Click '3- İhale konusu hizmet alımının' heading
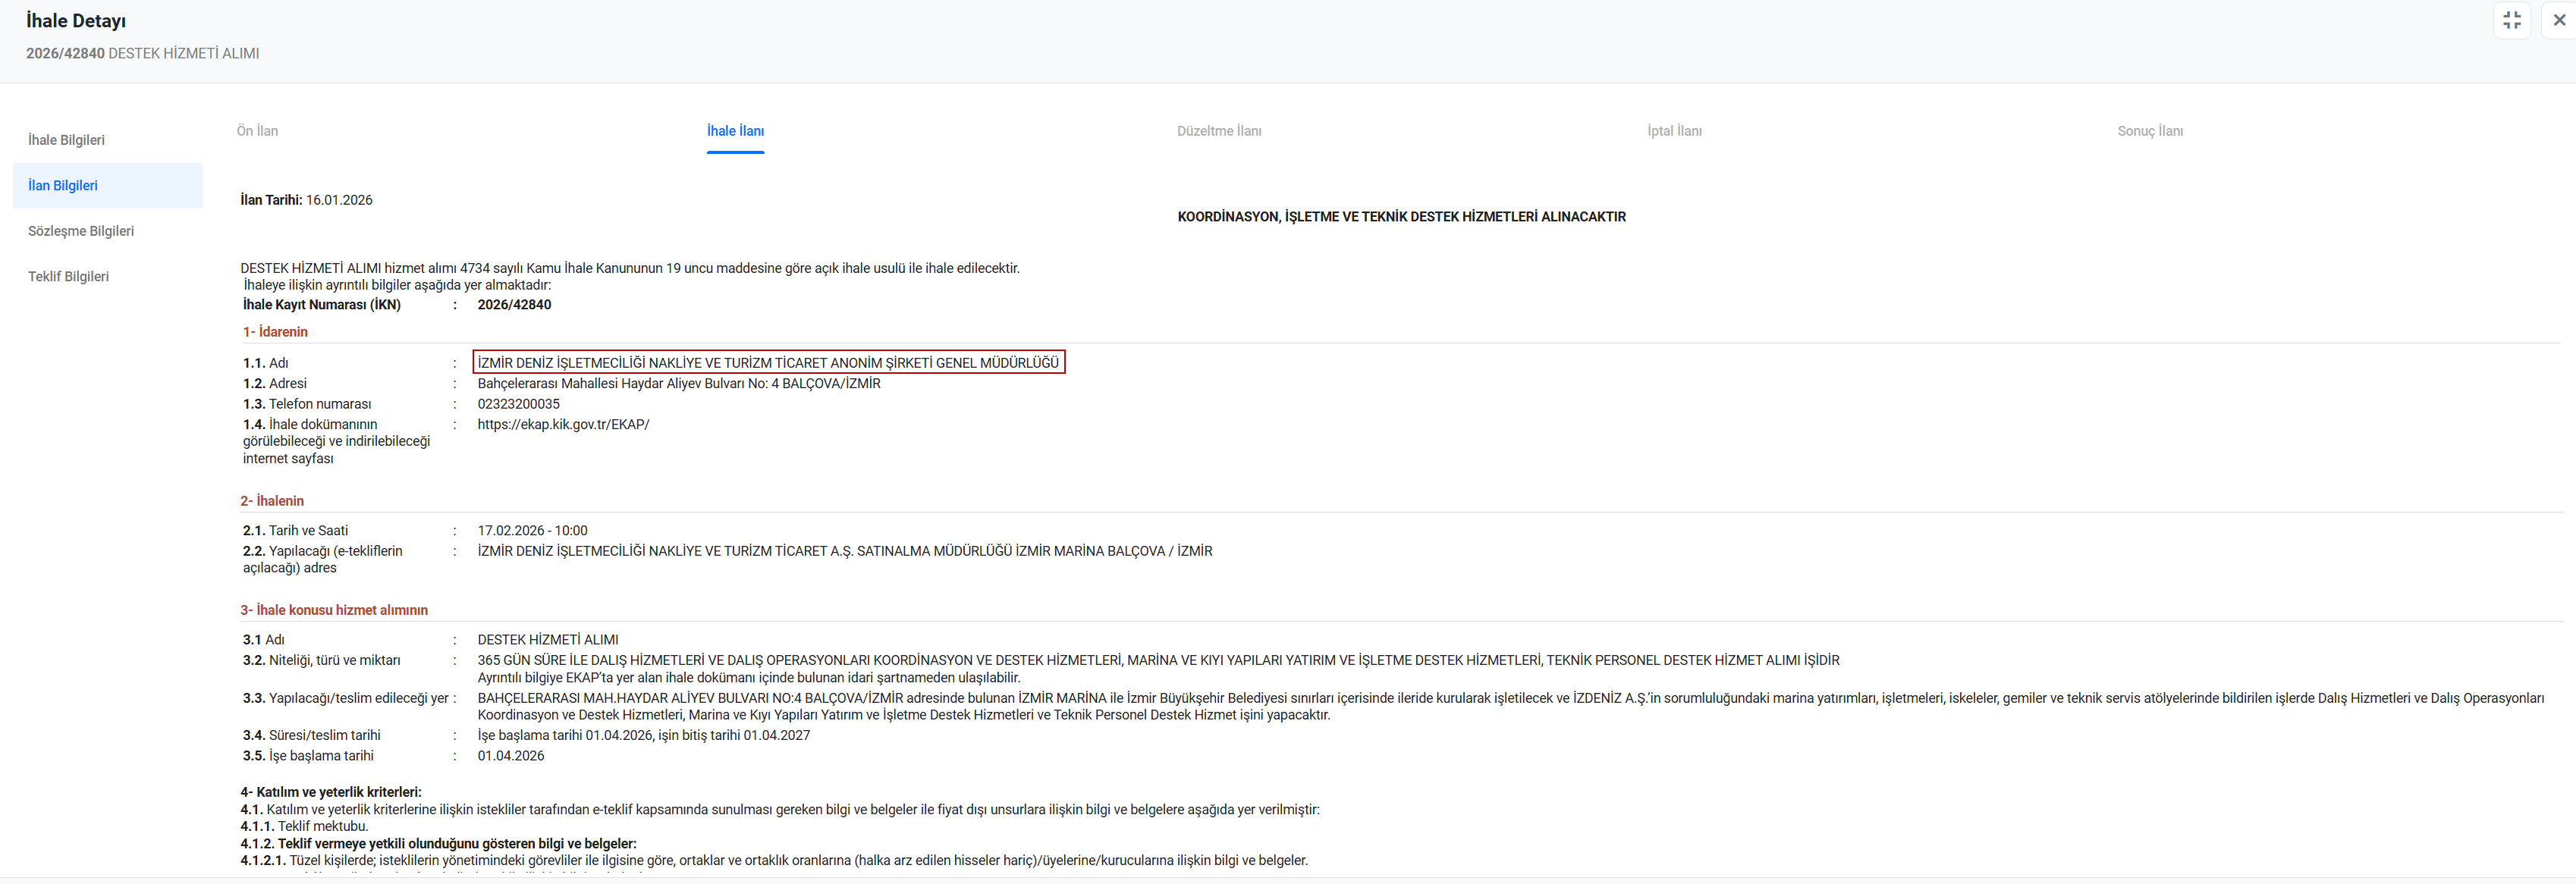Image resolution: width=2576 pixels, height=884 pixels. point(334,610)
